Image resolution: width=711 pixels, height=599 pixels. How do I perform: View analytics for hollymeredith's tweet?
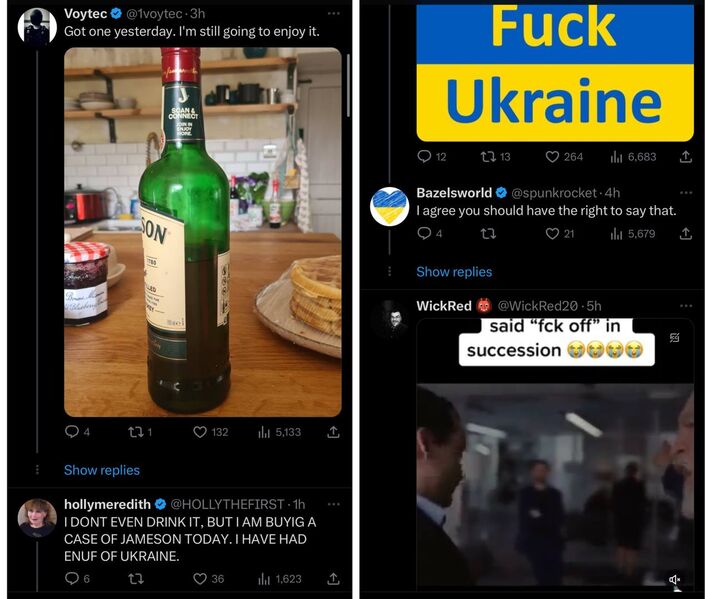(x=280, y=579)
